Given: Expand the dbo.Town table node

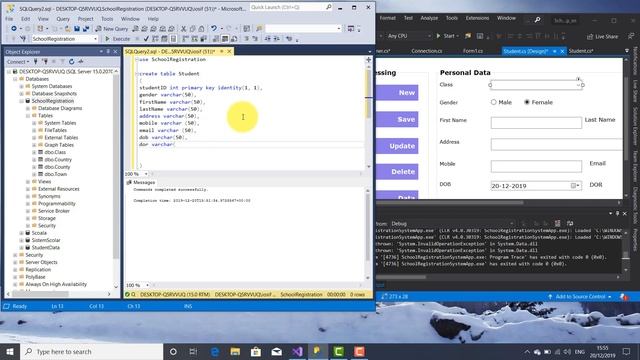Looking at the screenshot, I should tap(34, 174).
